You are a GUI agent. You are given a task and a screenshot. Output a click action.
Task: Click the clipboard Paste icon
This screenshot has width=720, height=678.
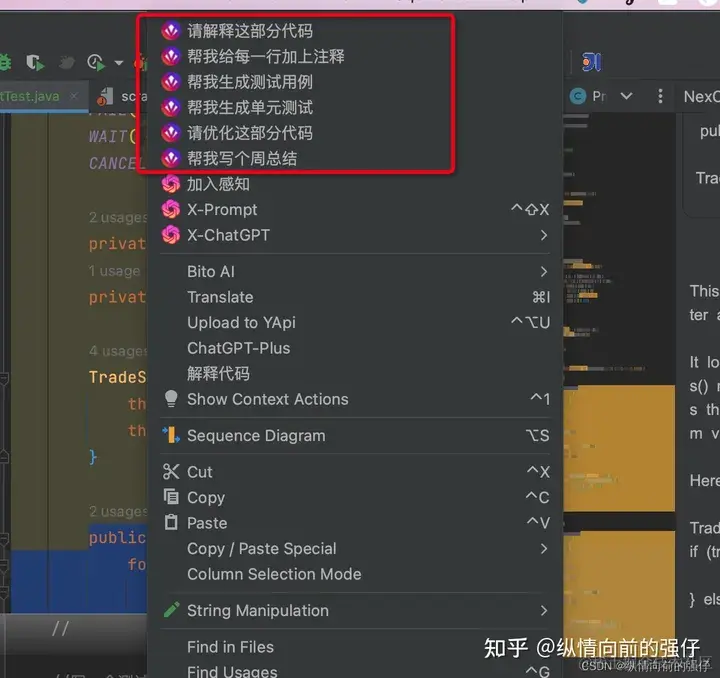point(171,522)
